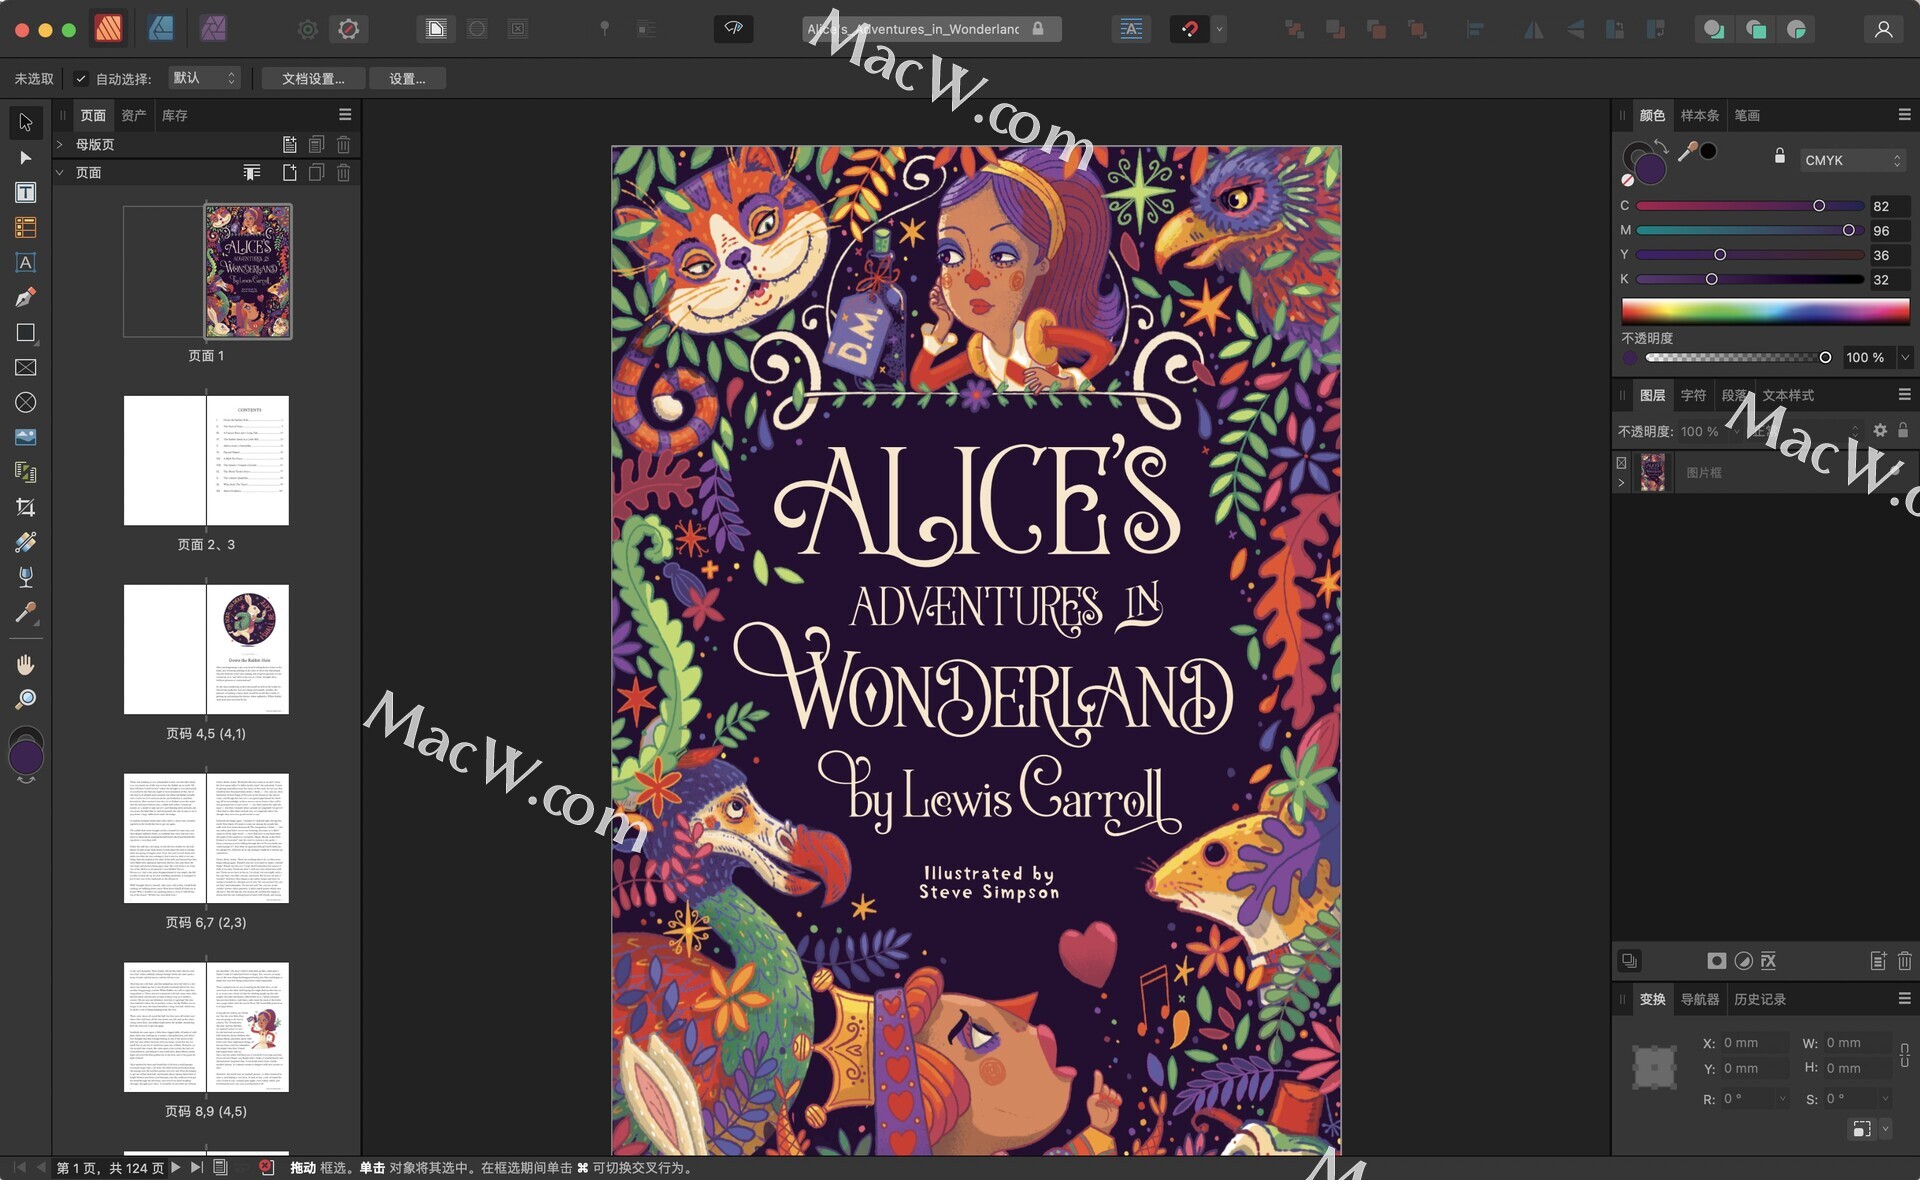This screenshot has height=1180, width=1920.
Task: Switch to Photo persona
Action: coord(213,29)
